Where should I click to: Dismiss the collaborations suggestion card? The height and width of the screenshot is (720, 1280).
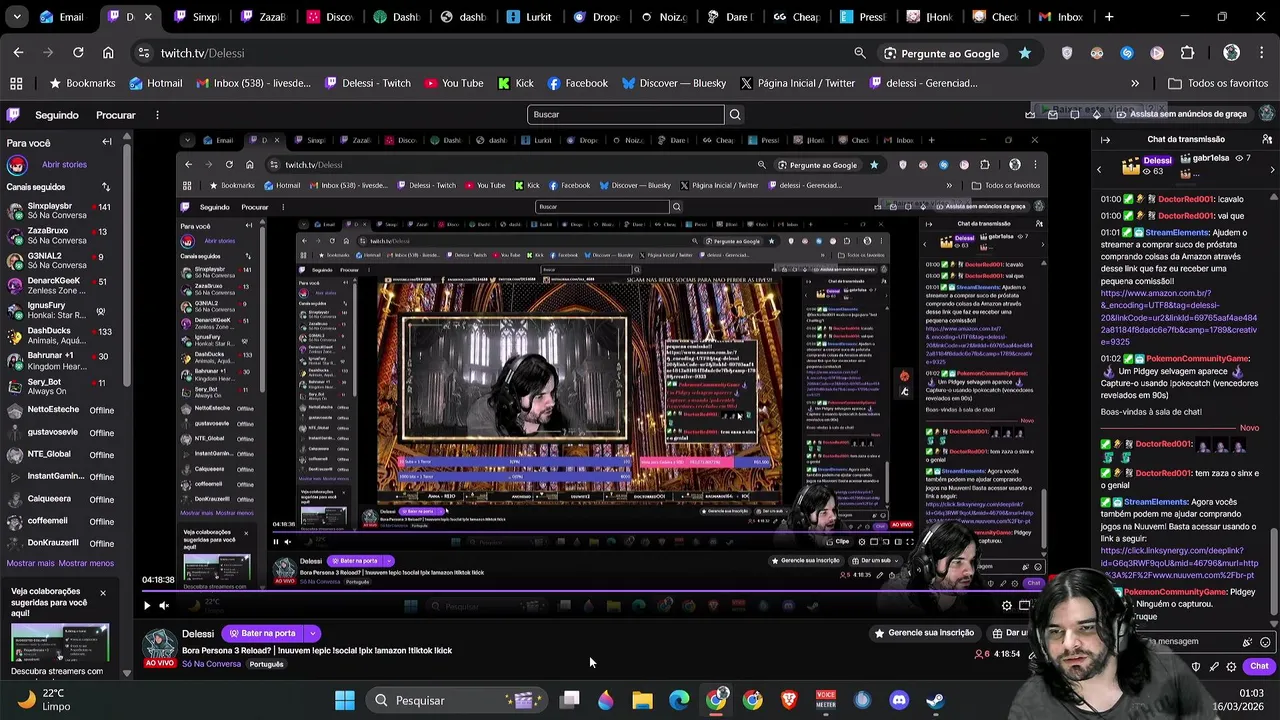click(102, 593)
